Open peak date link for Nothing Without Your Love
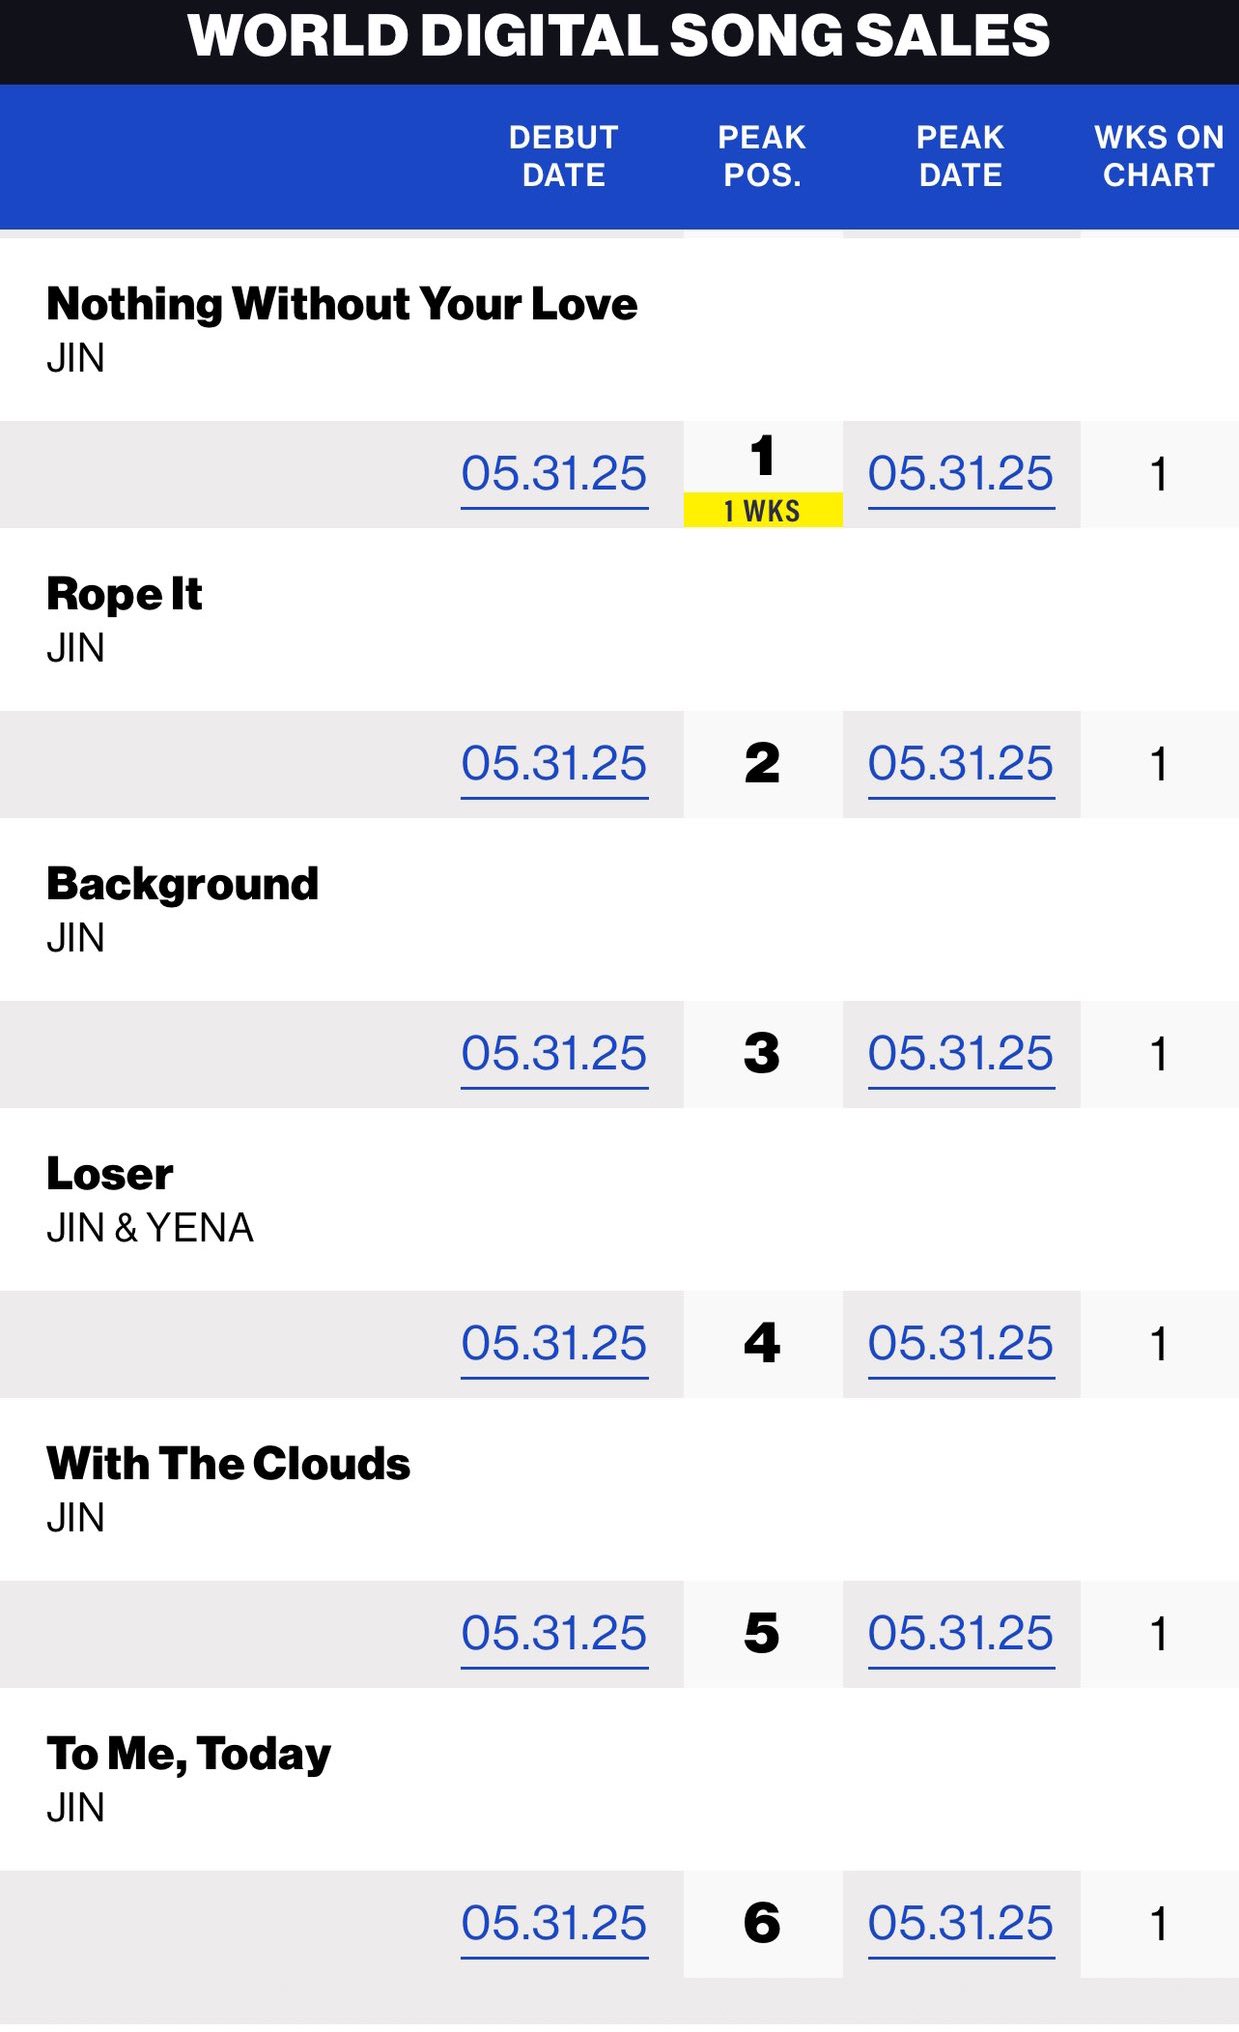This screenshot has width=1239, height=2032. [961, 474]
